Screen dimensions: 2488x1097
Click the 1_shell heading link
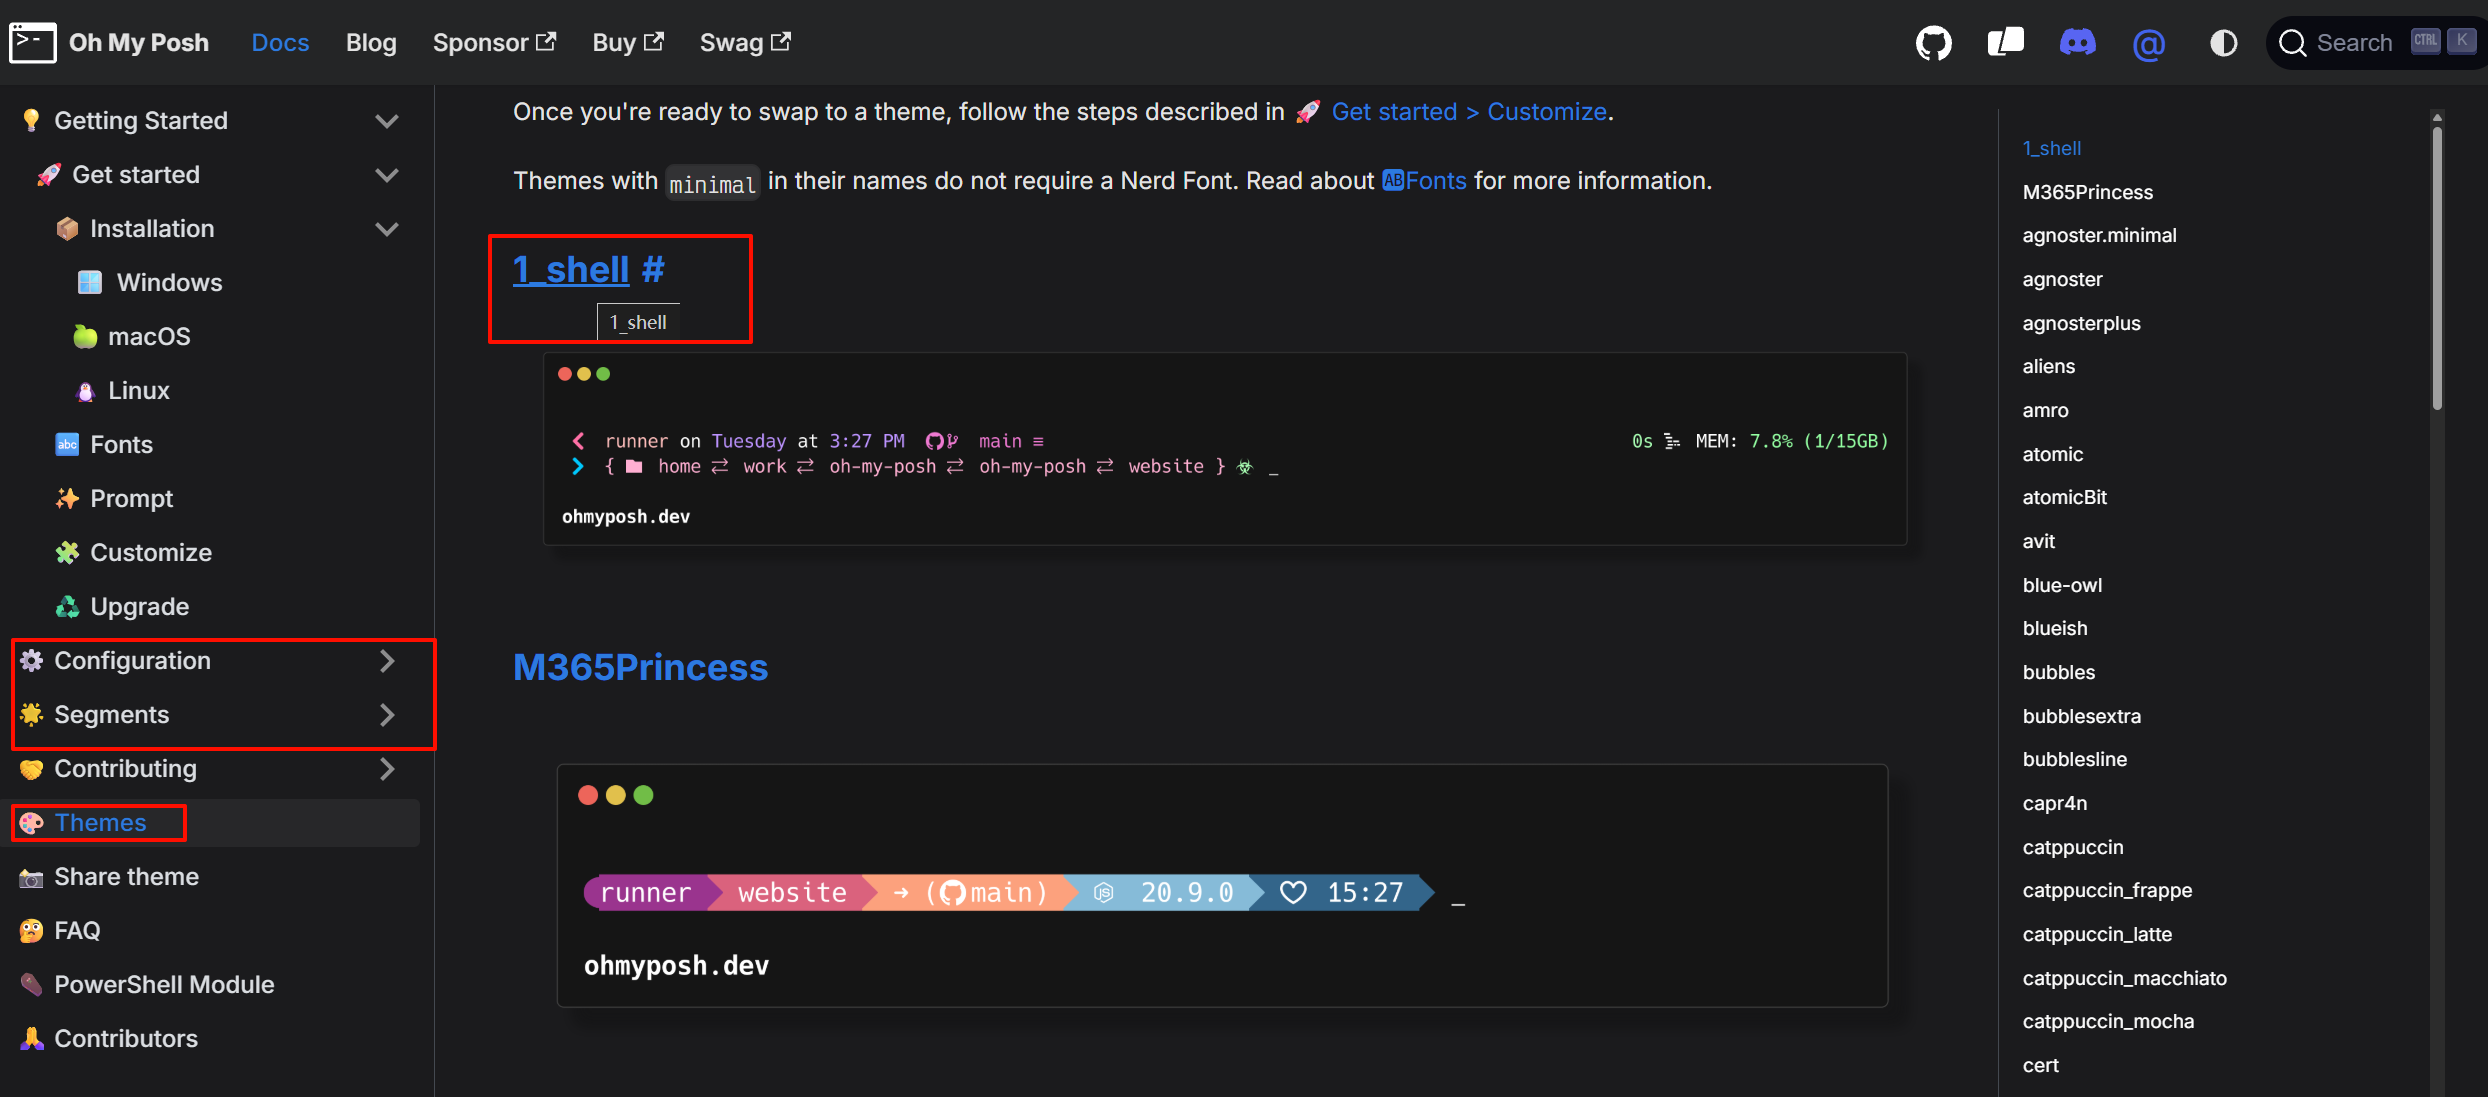coord(571,269)
